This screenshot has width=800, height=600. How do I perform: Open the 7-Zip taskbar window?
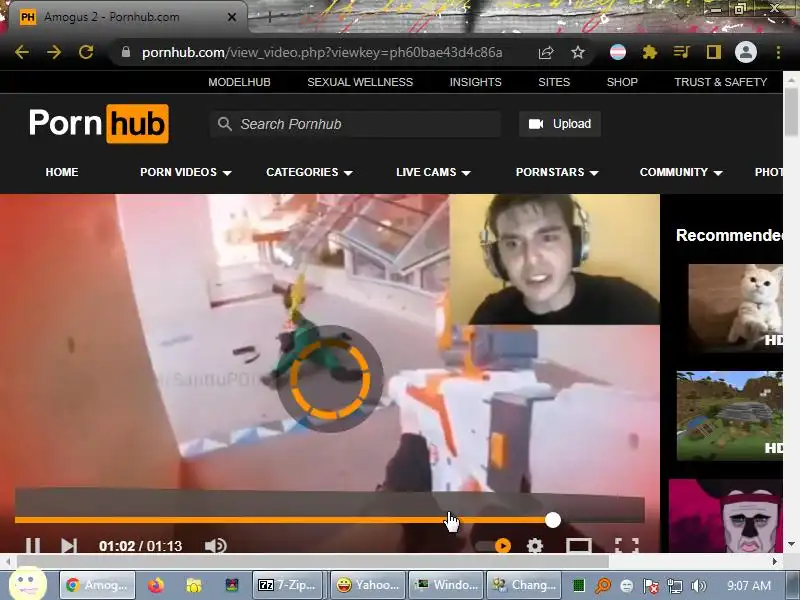point(288,585)
